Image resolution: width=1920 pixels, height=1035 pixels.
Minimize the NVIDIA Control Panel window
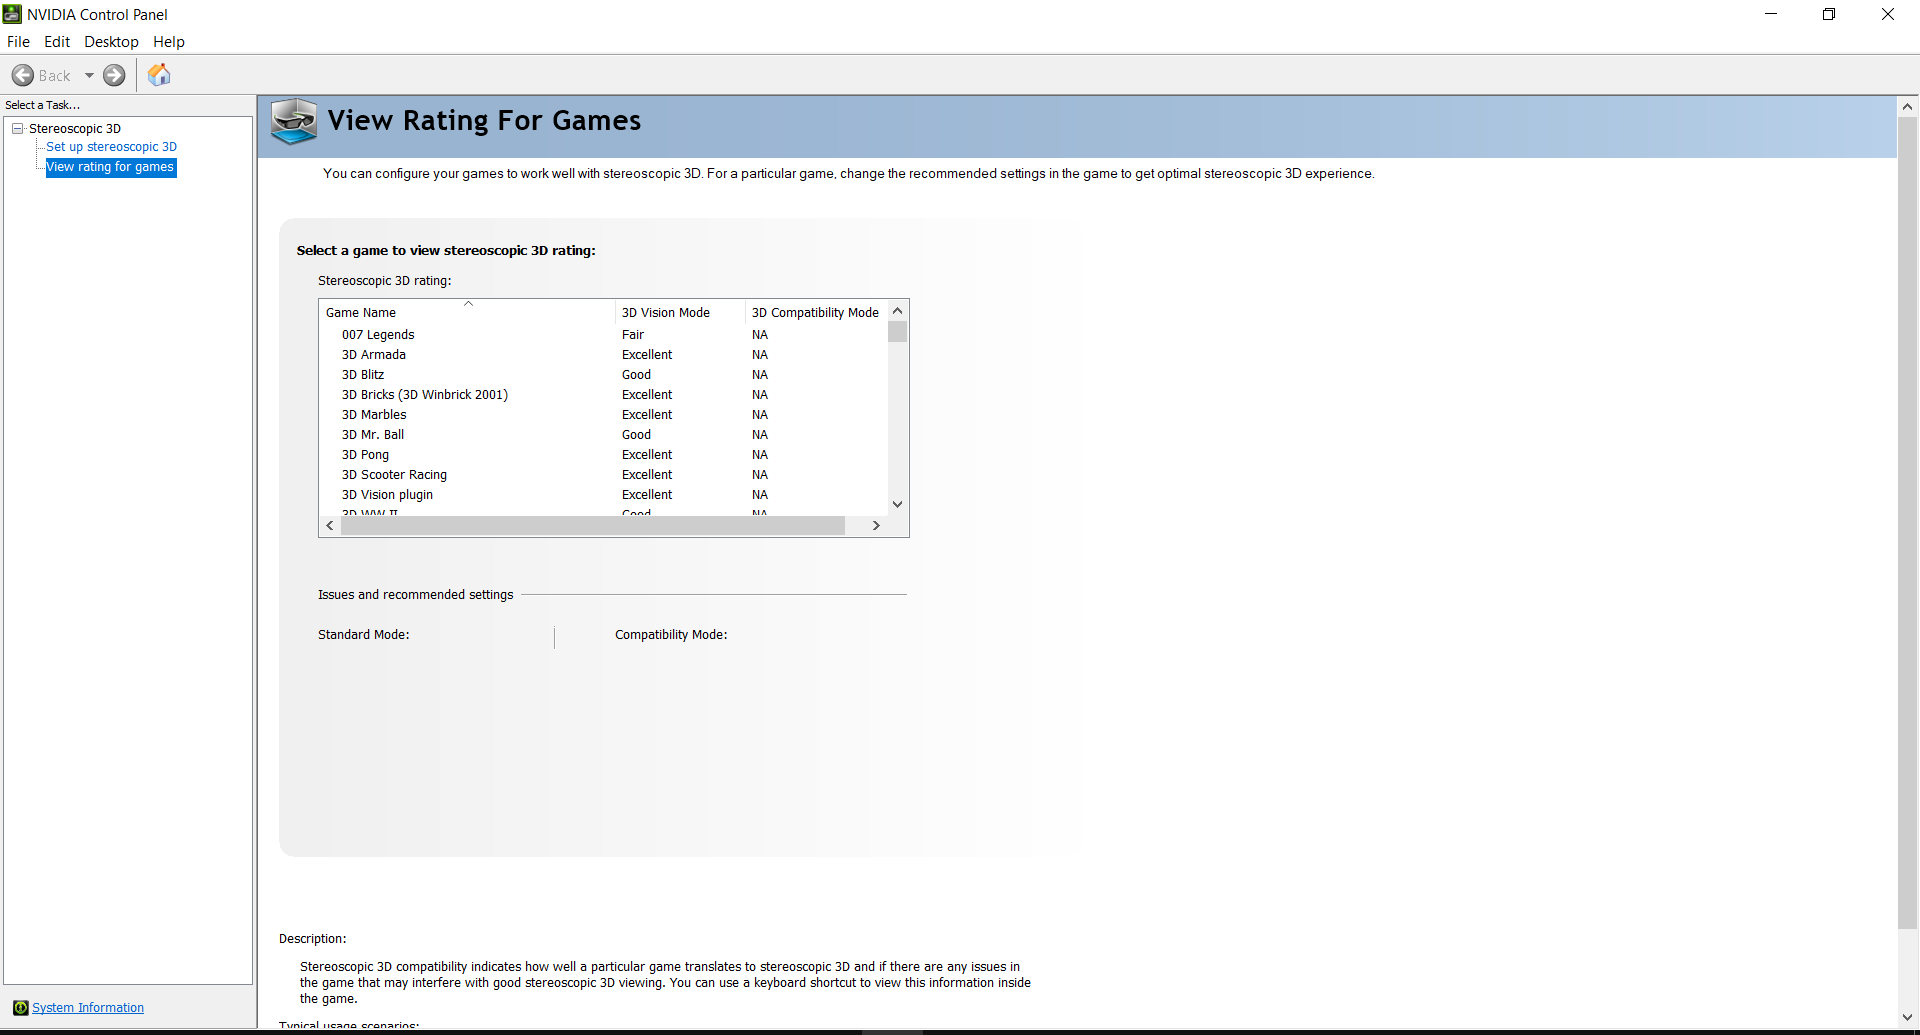point(1771,14)
